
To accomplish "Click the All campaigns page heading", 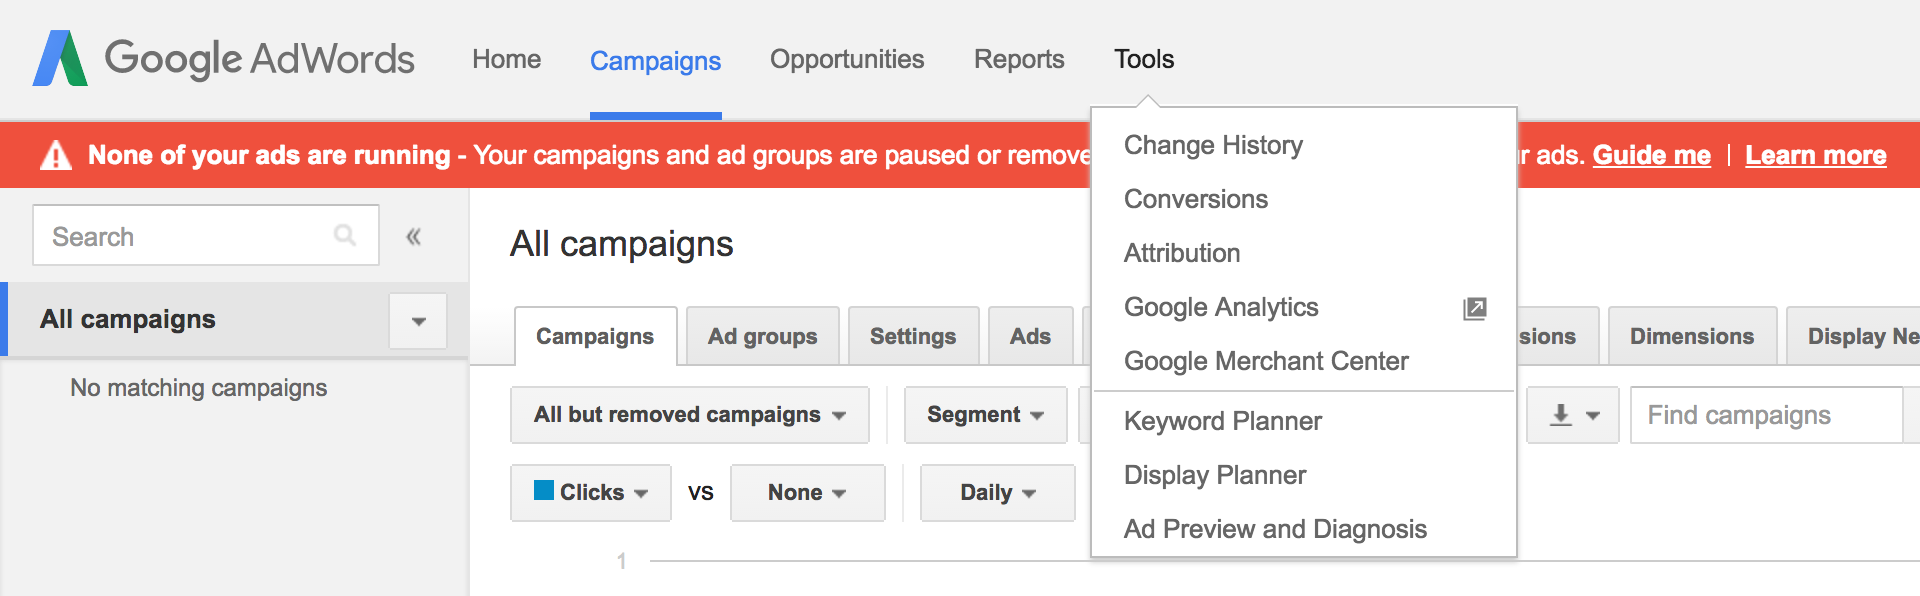I will (x=622, y=244).
